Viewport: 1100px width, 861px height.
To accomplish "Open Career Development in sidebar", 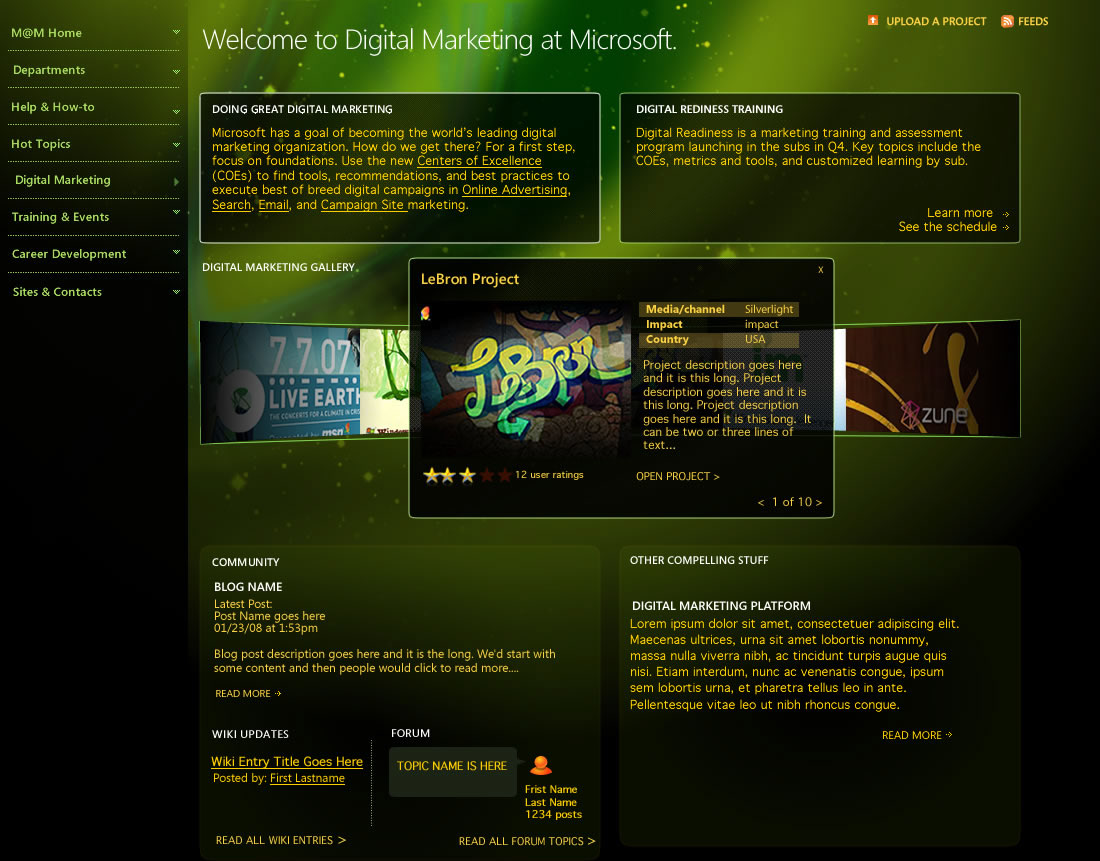I will [x=69, y=254].
